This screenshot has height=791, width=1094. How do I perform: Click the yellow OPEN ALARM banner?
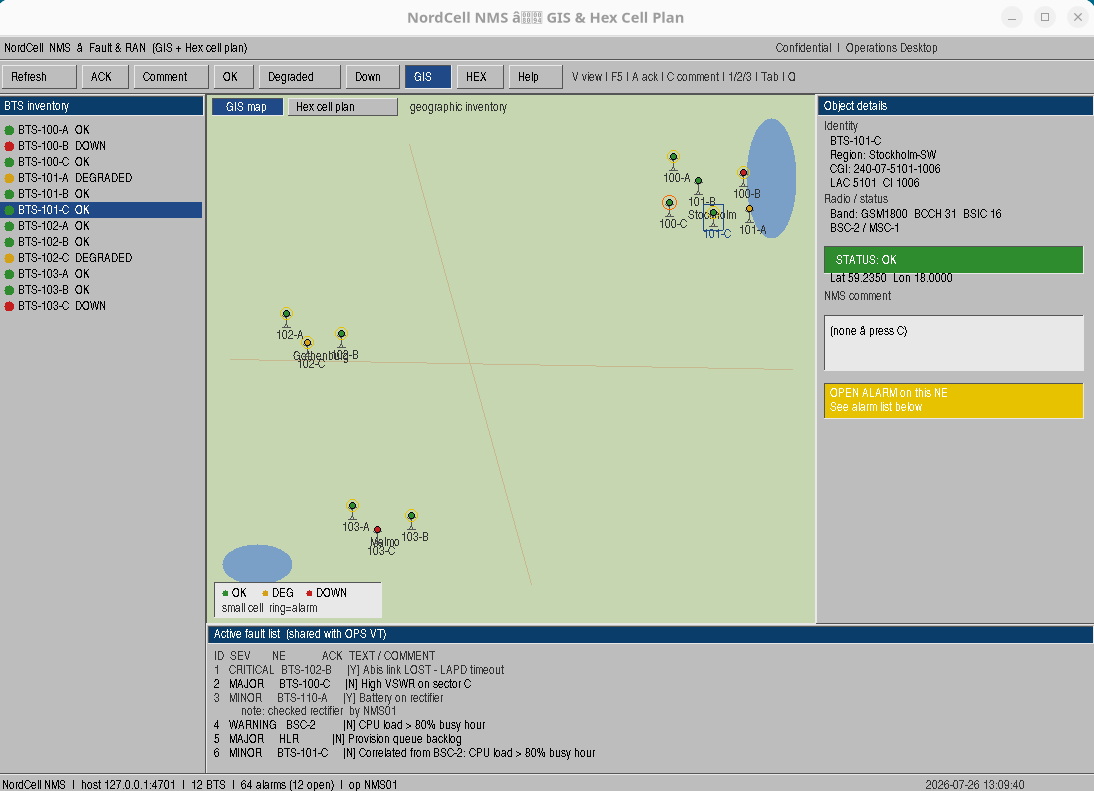[953, 400]
